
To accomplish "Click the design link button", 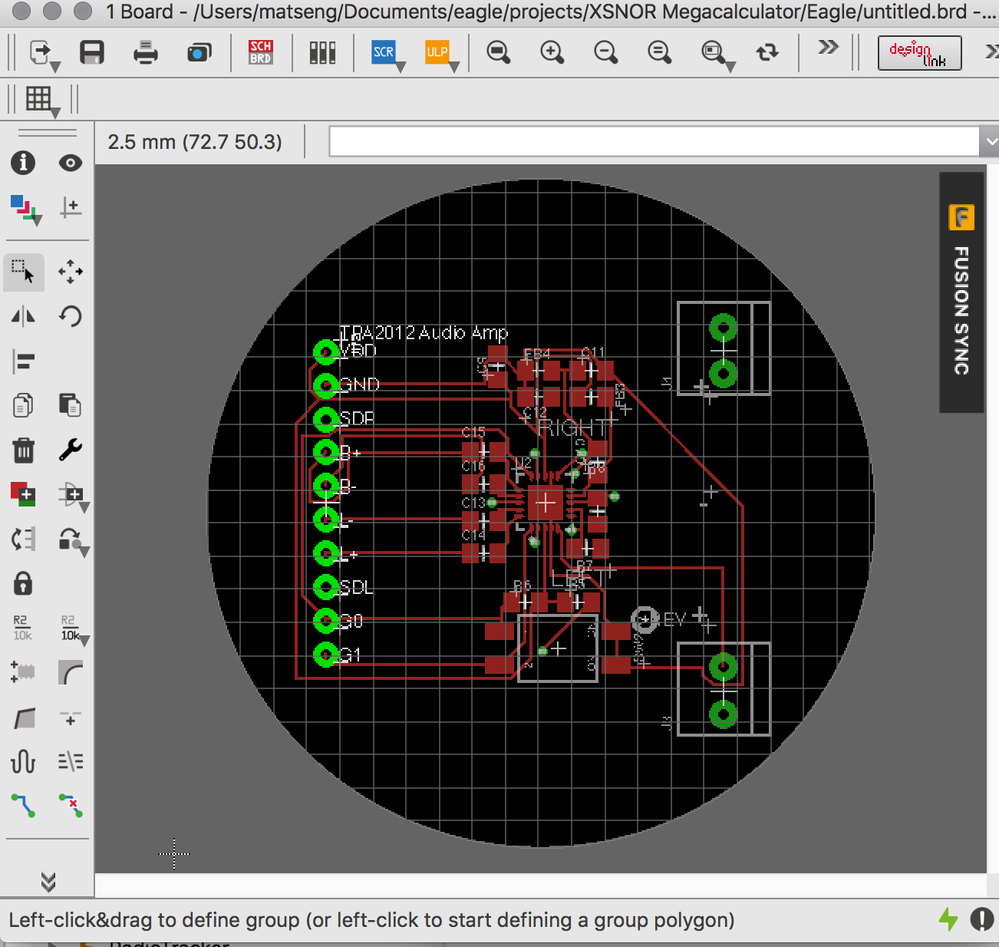I will (919, 54).
